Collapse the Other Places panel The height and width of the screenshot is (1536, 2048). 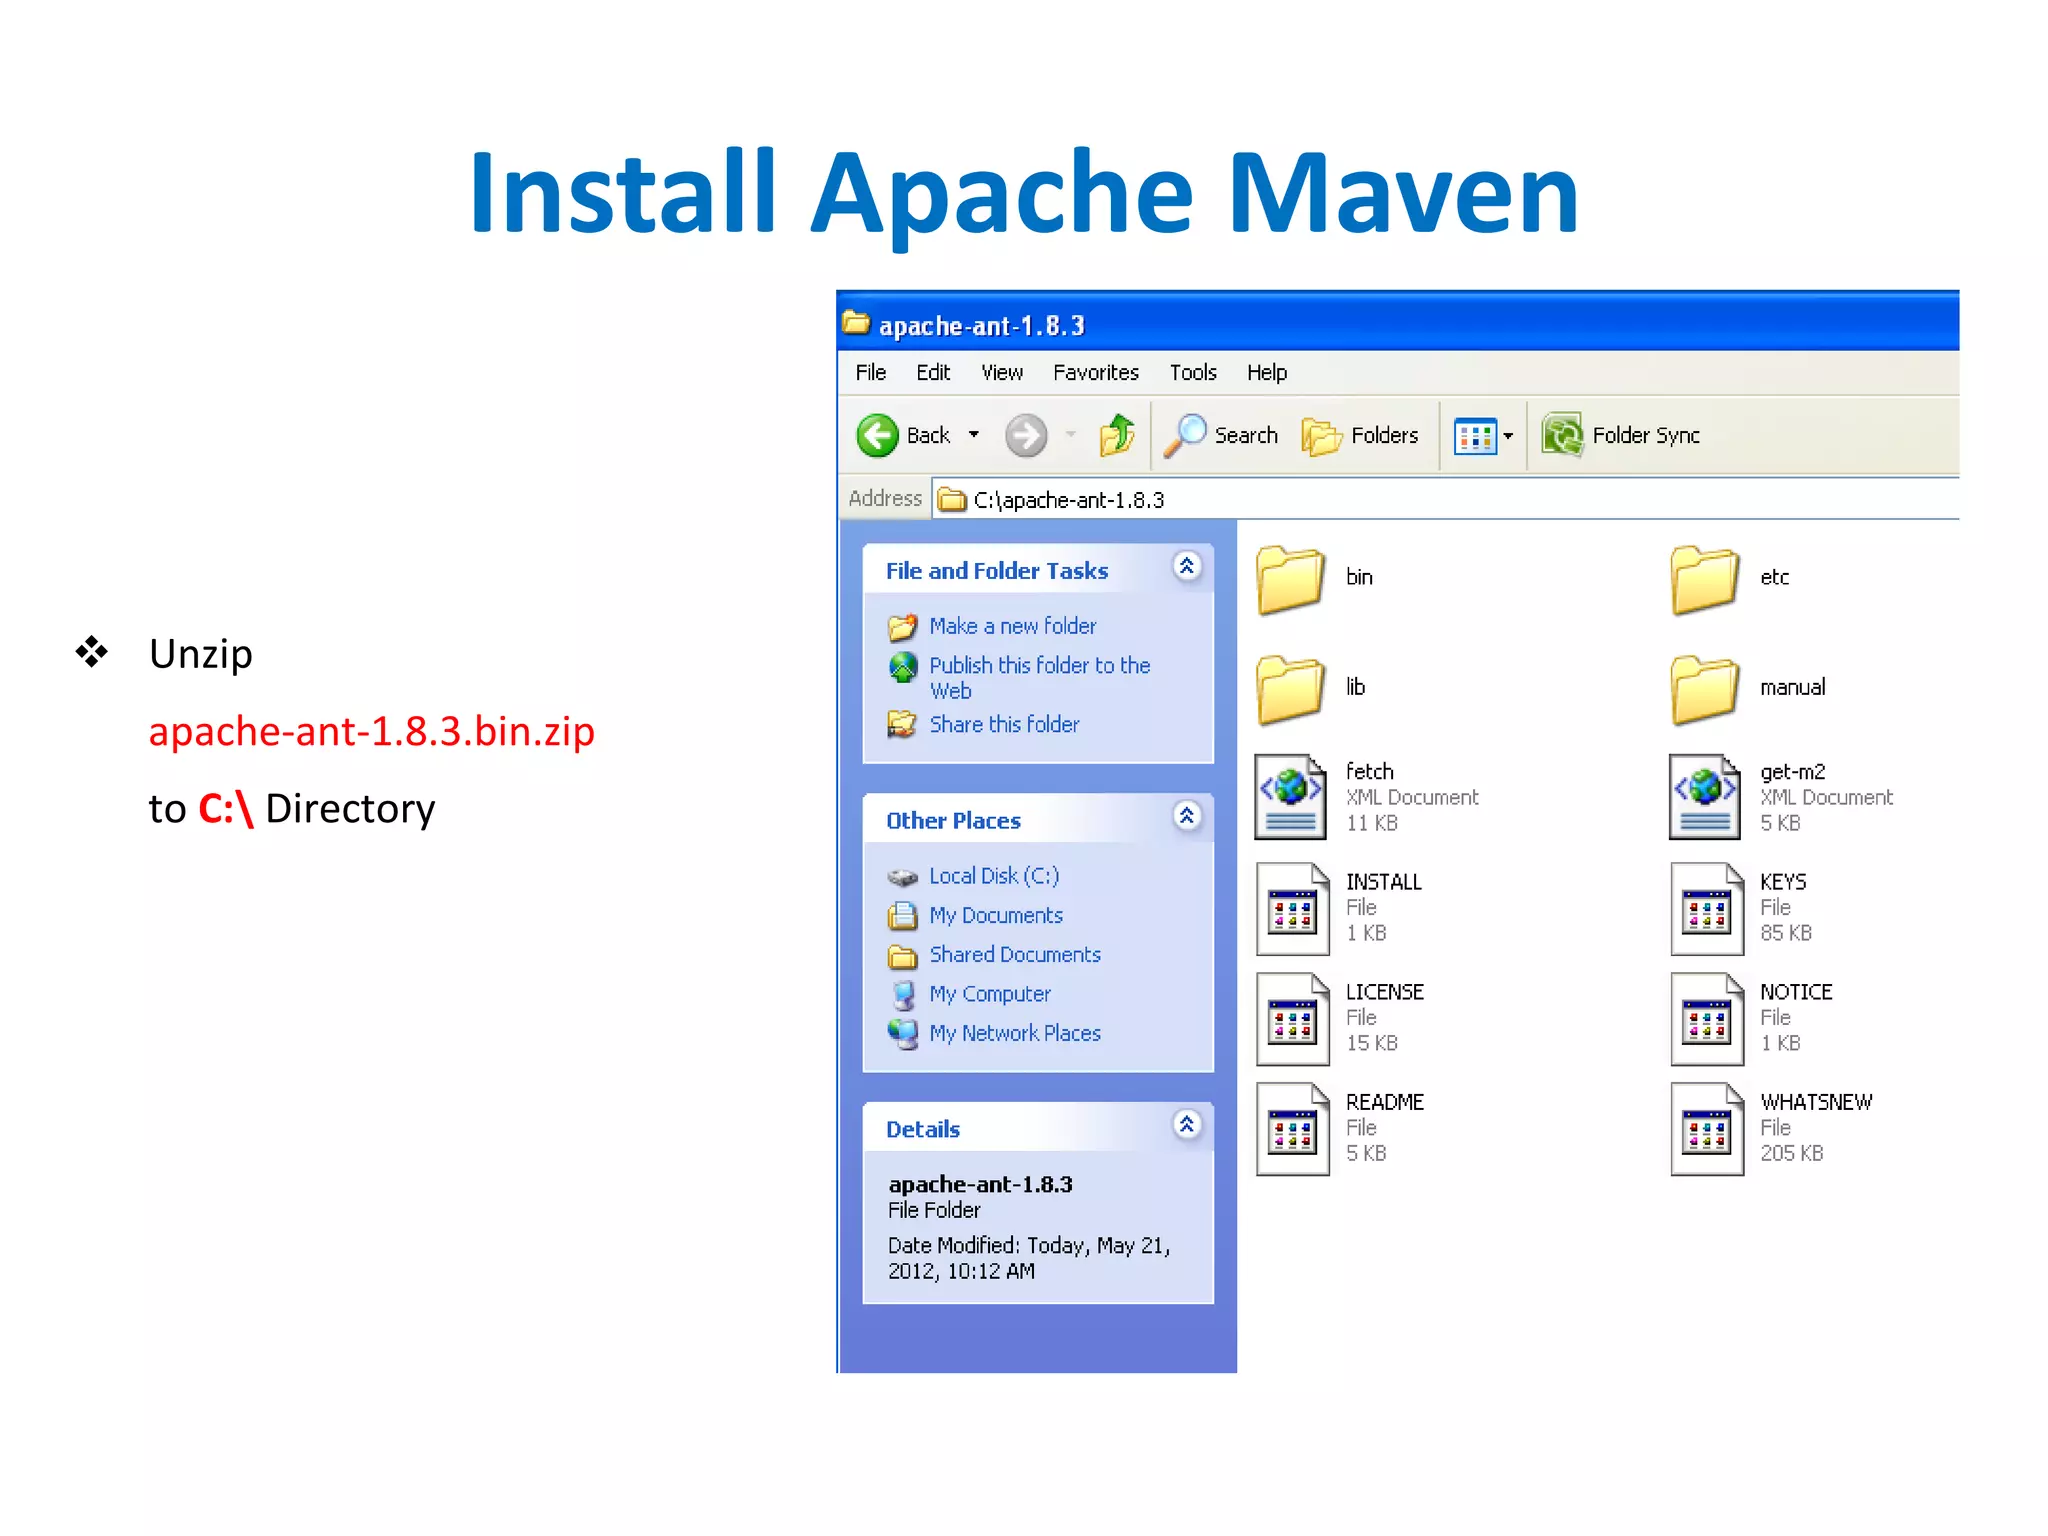tap(1186, 817)
